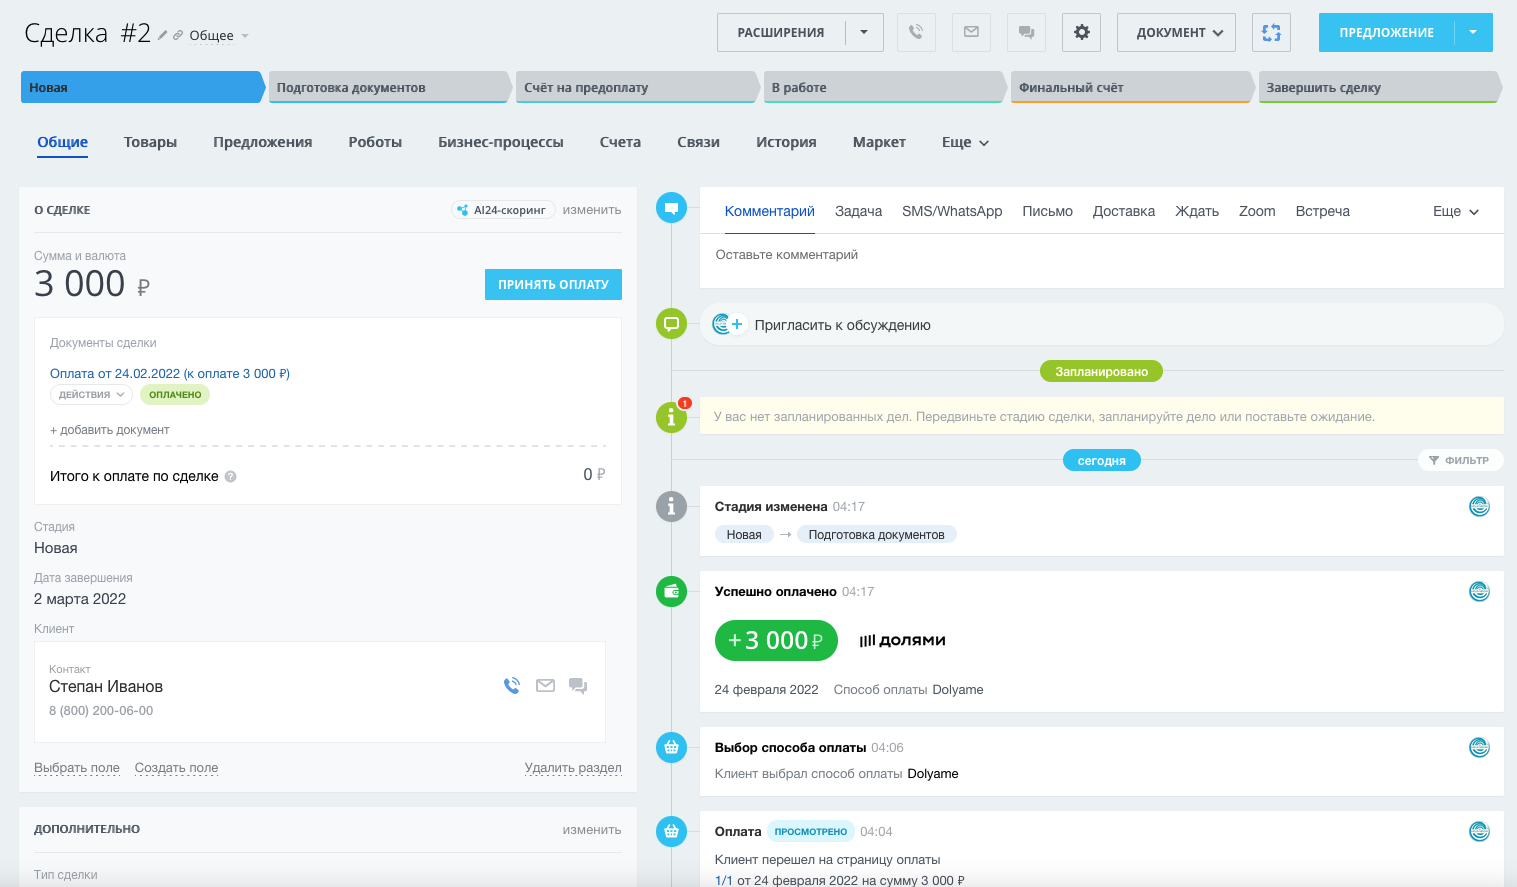Open the Документ dropdown
The image size is (1517, 887).
pyautogui.click(x=1176, y=32)
